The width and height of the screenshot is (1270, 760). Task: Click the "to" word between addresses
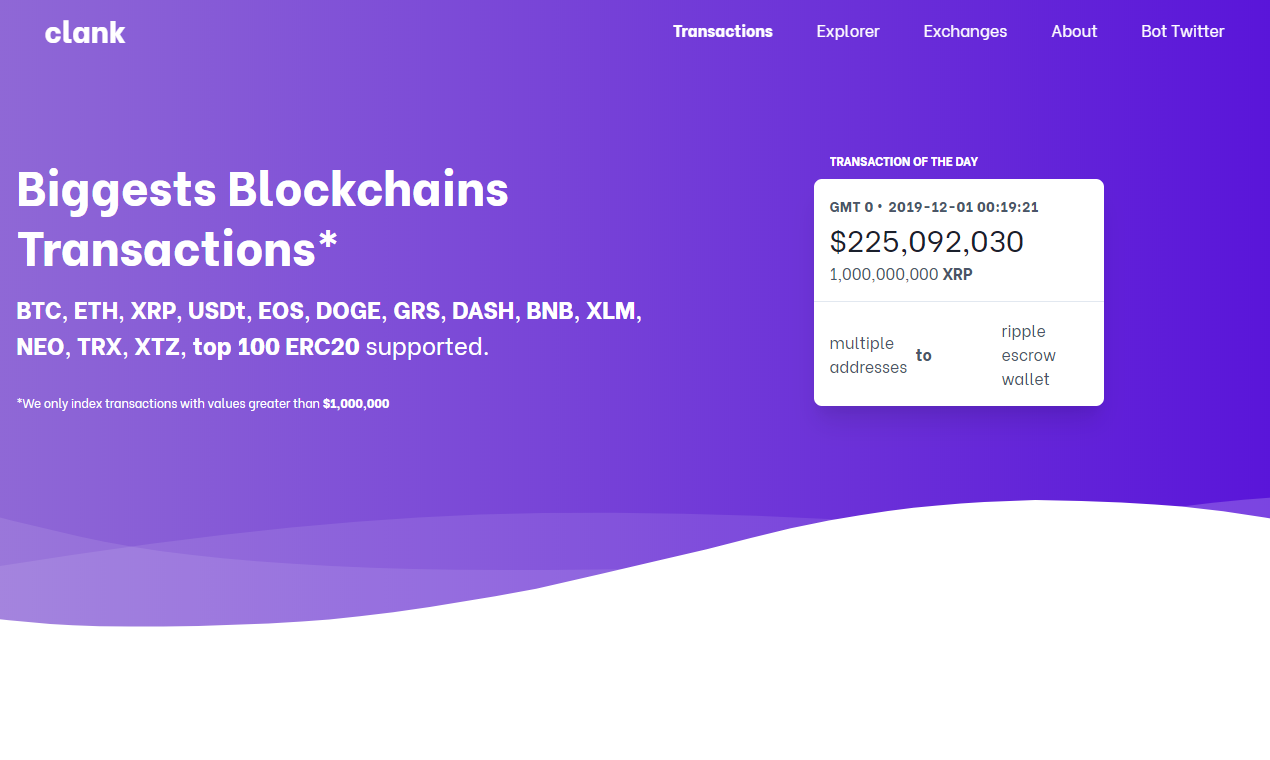tap(923, 355)
